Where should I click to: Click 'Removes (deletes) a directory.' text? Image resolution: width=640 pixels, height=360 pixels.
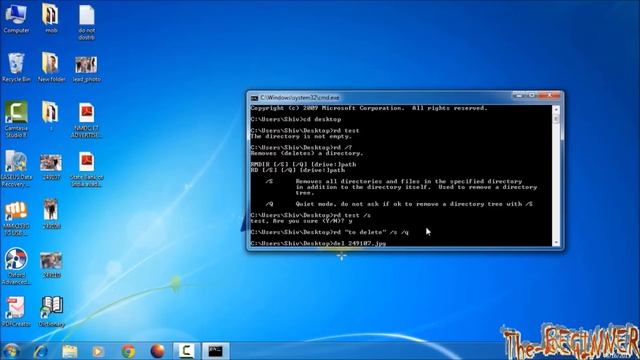point(307,153)
